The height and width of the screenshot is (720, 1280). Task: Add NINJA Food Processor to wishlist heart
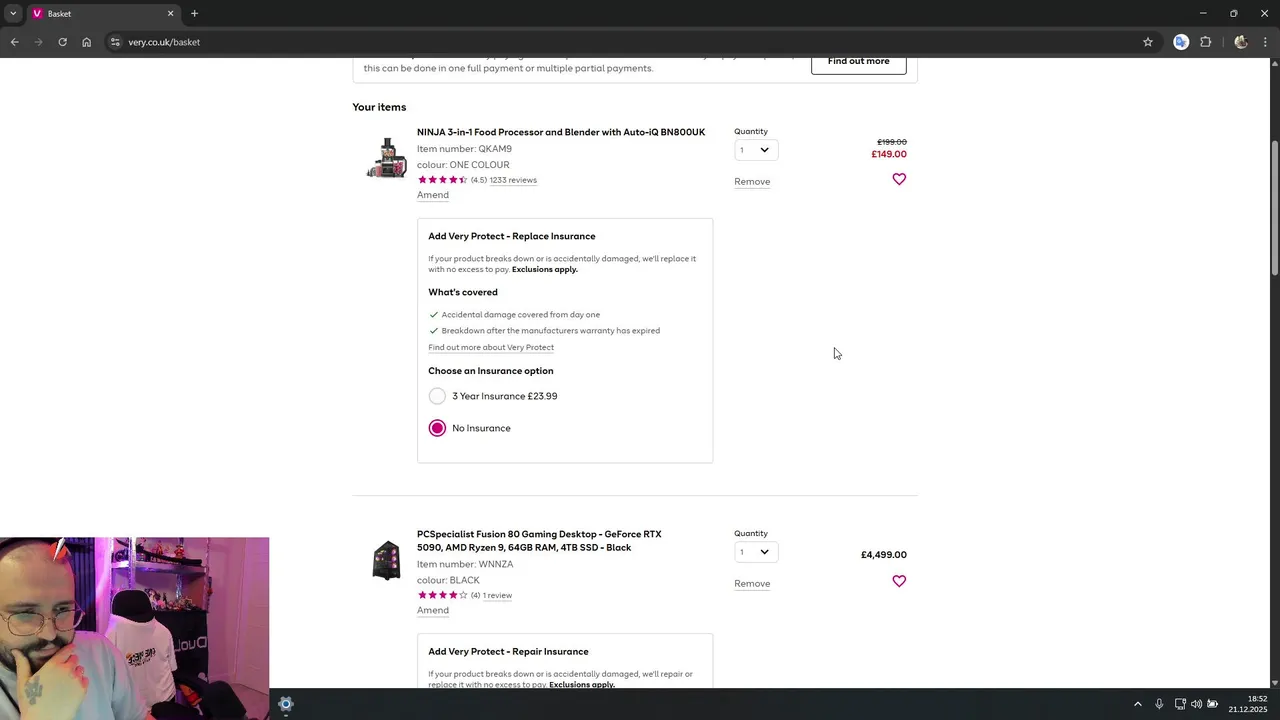point(899,179)
